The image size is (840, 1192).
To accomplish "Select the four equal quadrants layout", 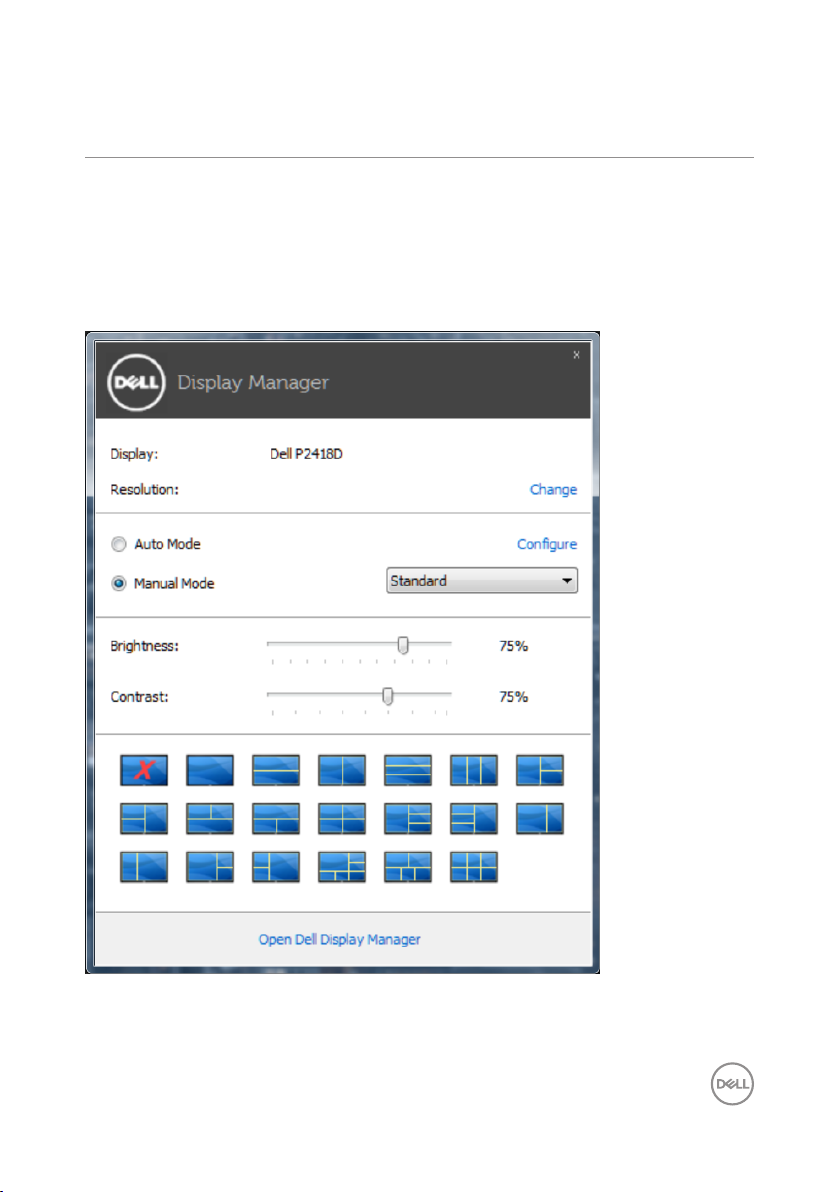I will click(x=342, y=817).
